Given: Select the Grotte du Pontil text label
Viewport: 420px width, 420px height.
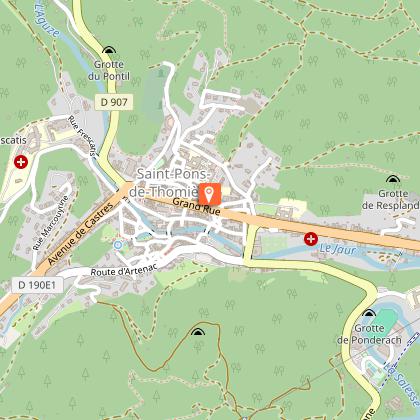Looking at the screenshot, I should pos(109,70).
